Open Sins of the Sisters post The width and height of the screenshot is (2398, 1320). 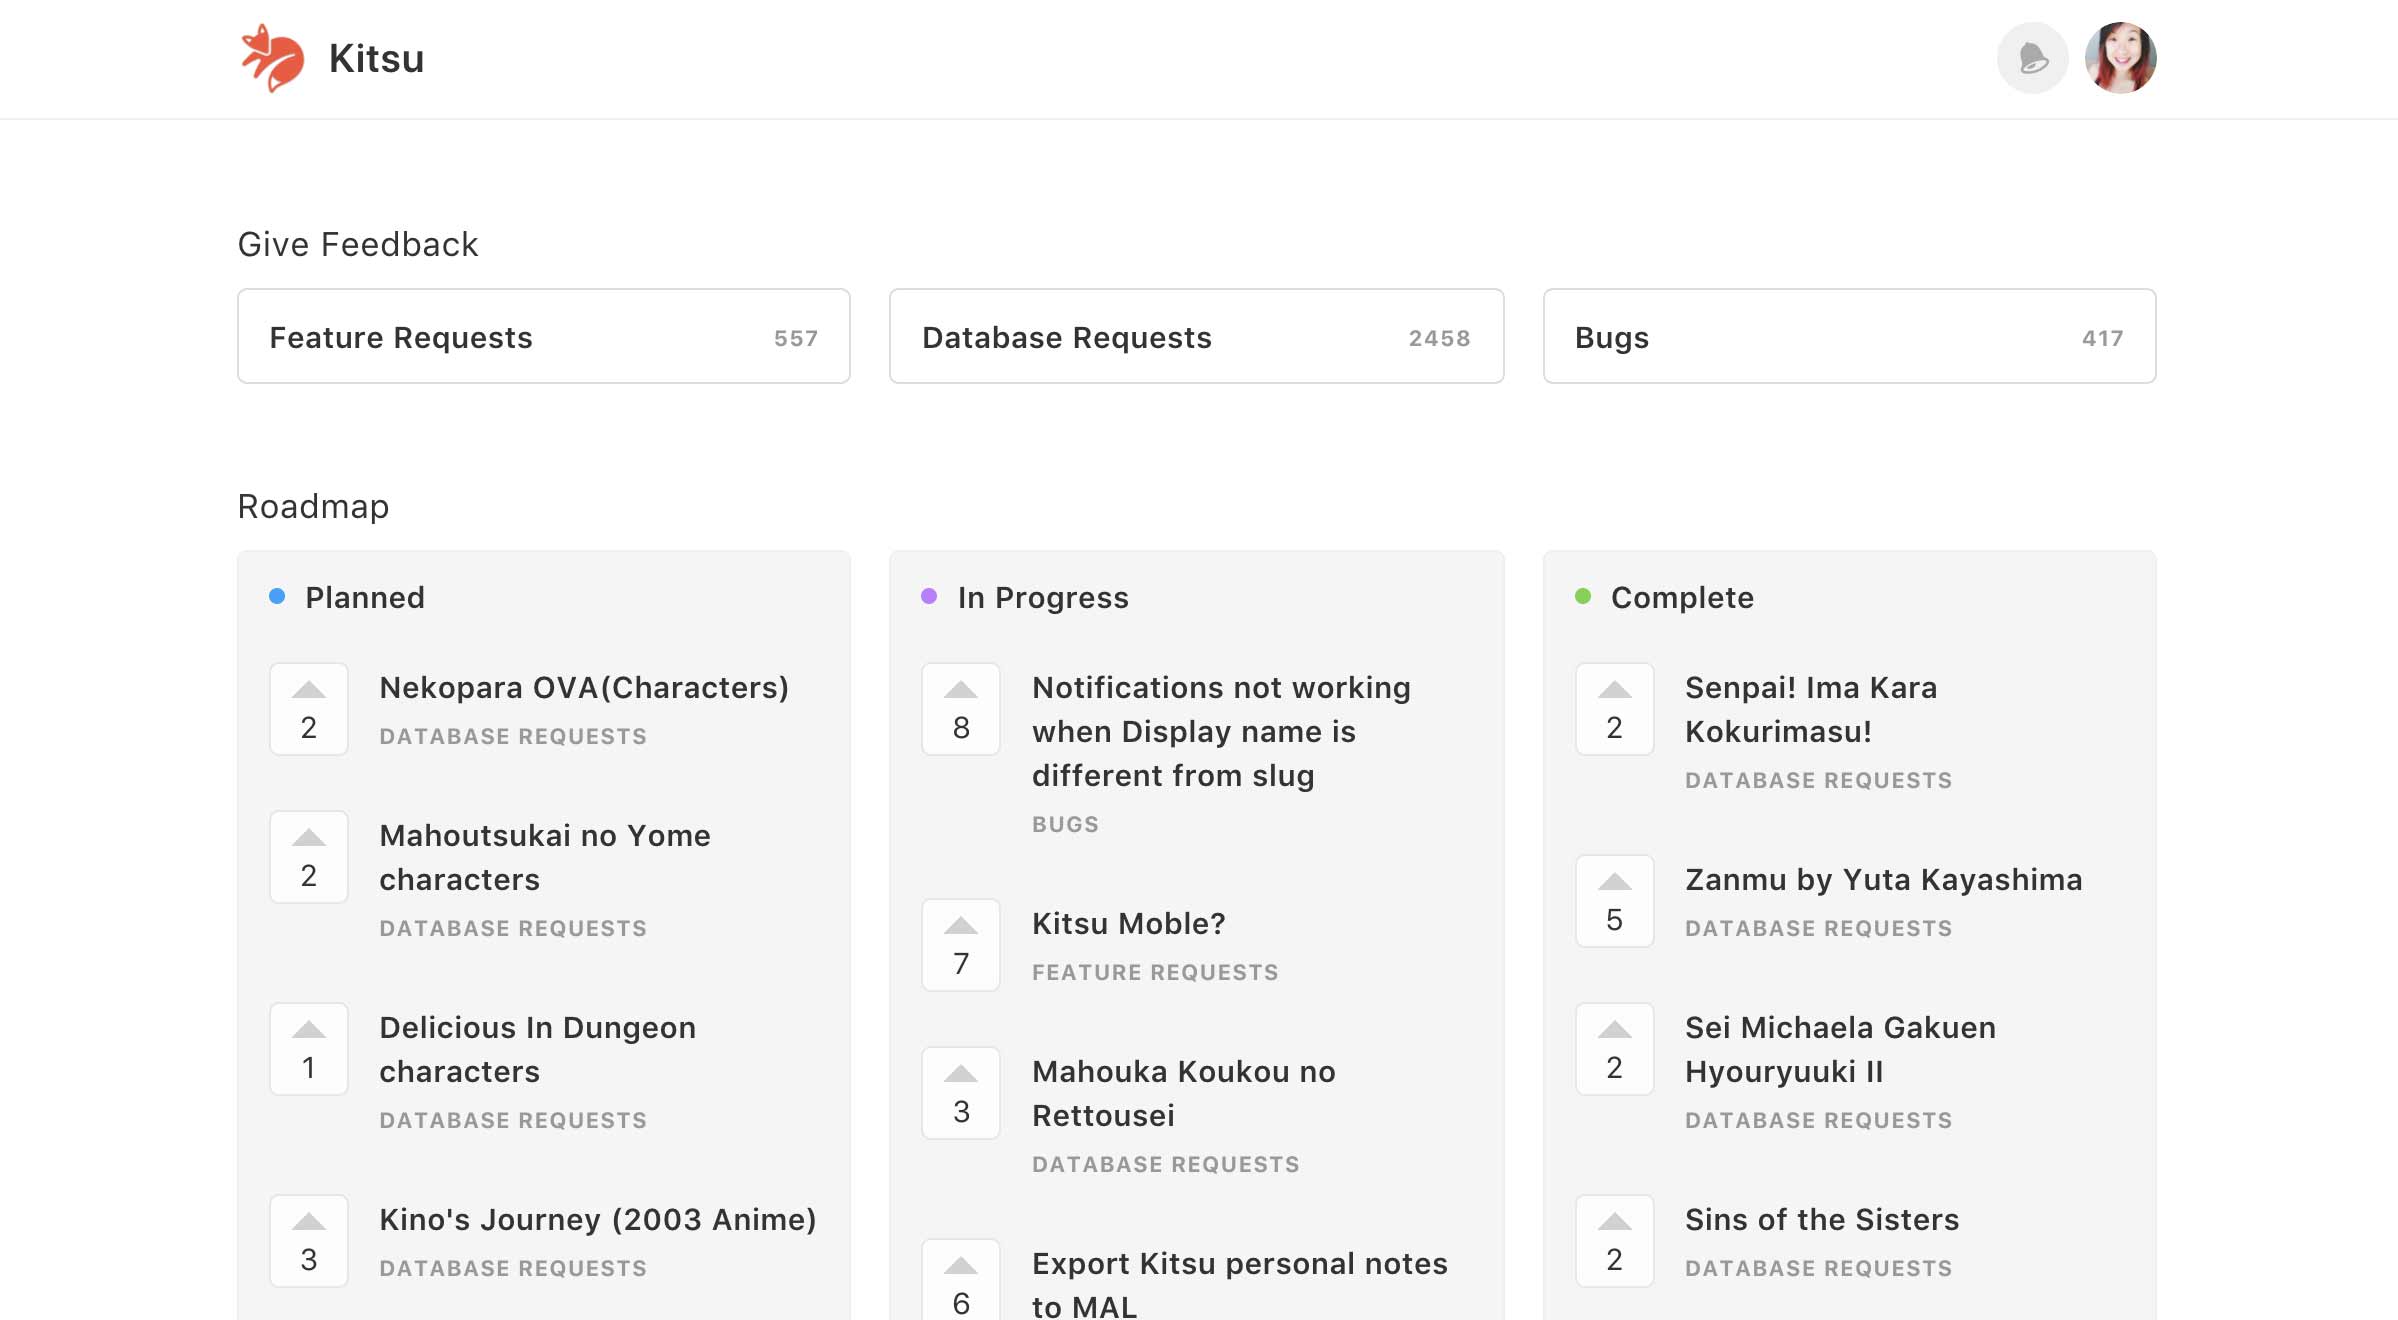1822,1220
